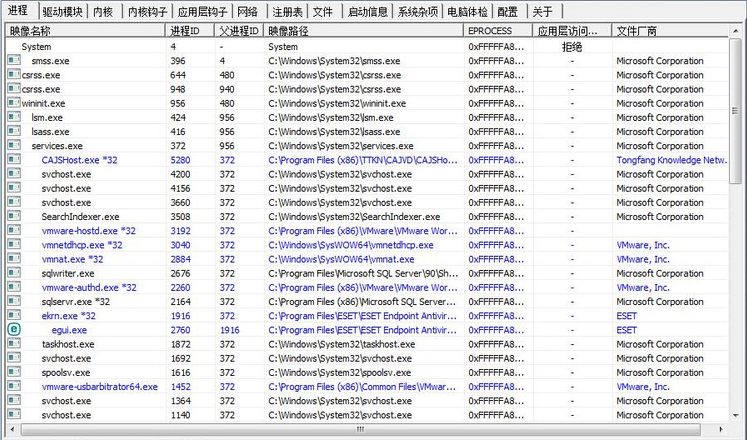Select svchost.exe with PID 1140

pyautogui.click(x=66, y=415)
